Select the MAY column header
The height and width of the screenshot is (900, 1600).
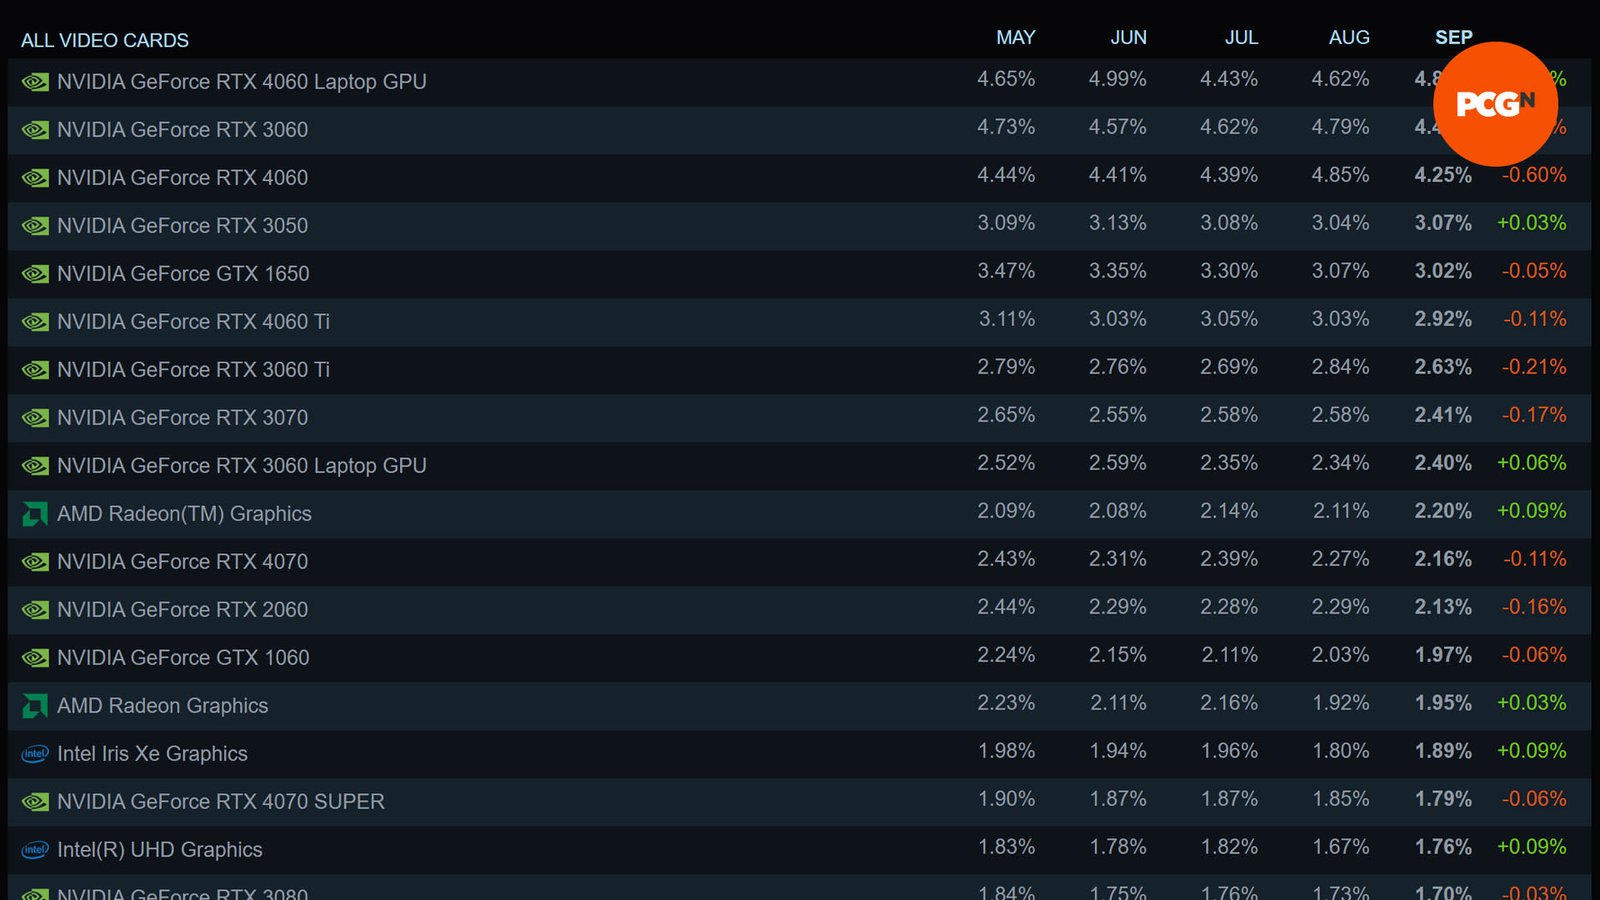(1015, 37)
